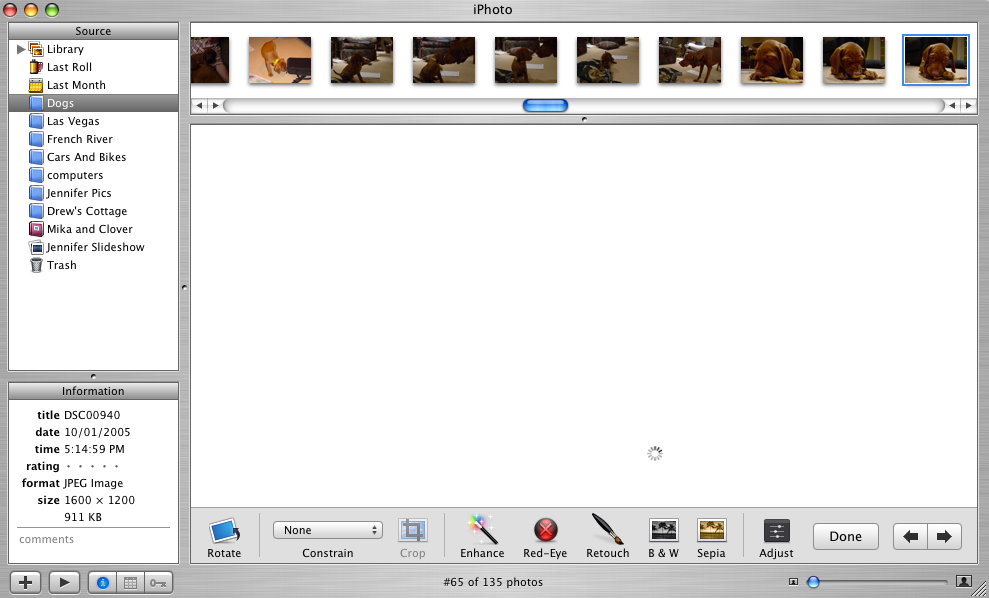Image resolution: width=989 pixels, height=598 pixels.
Task: Click the status text #65 of 135 photos
Action: (x=493, y=582)
